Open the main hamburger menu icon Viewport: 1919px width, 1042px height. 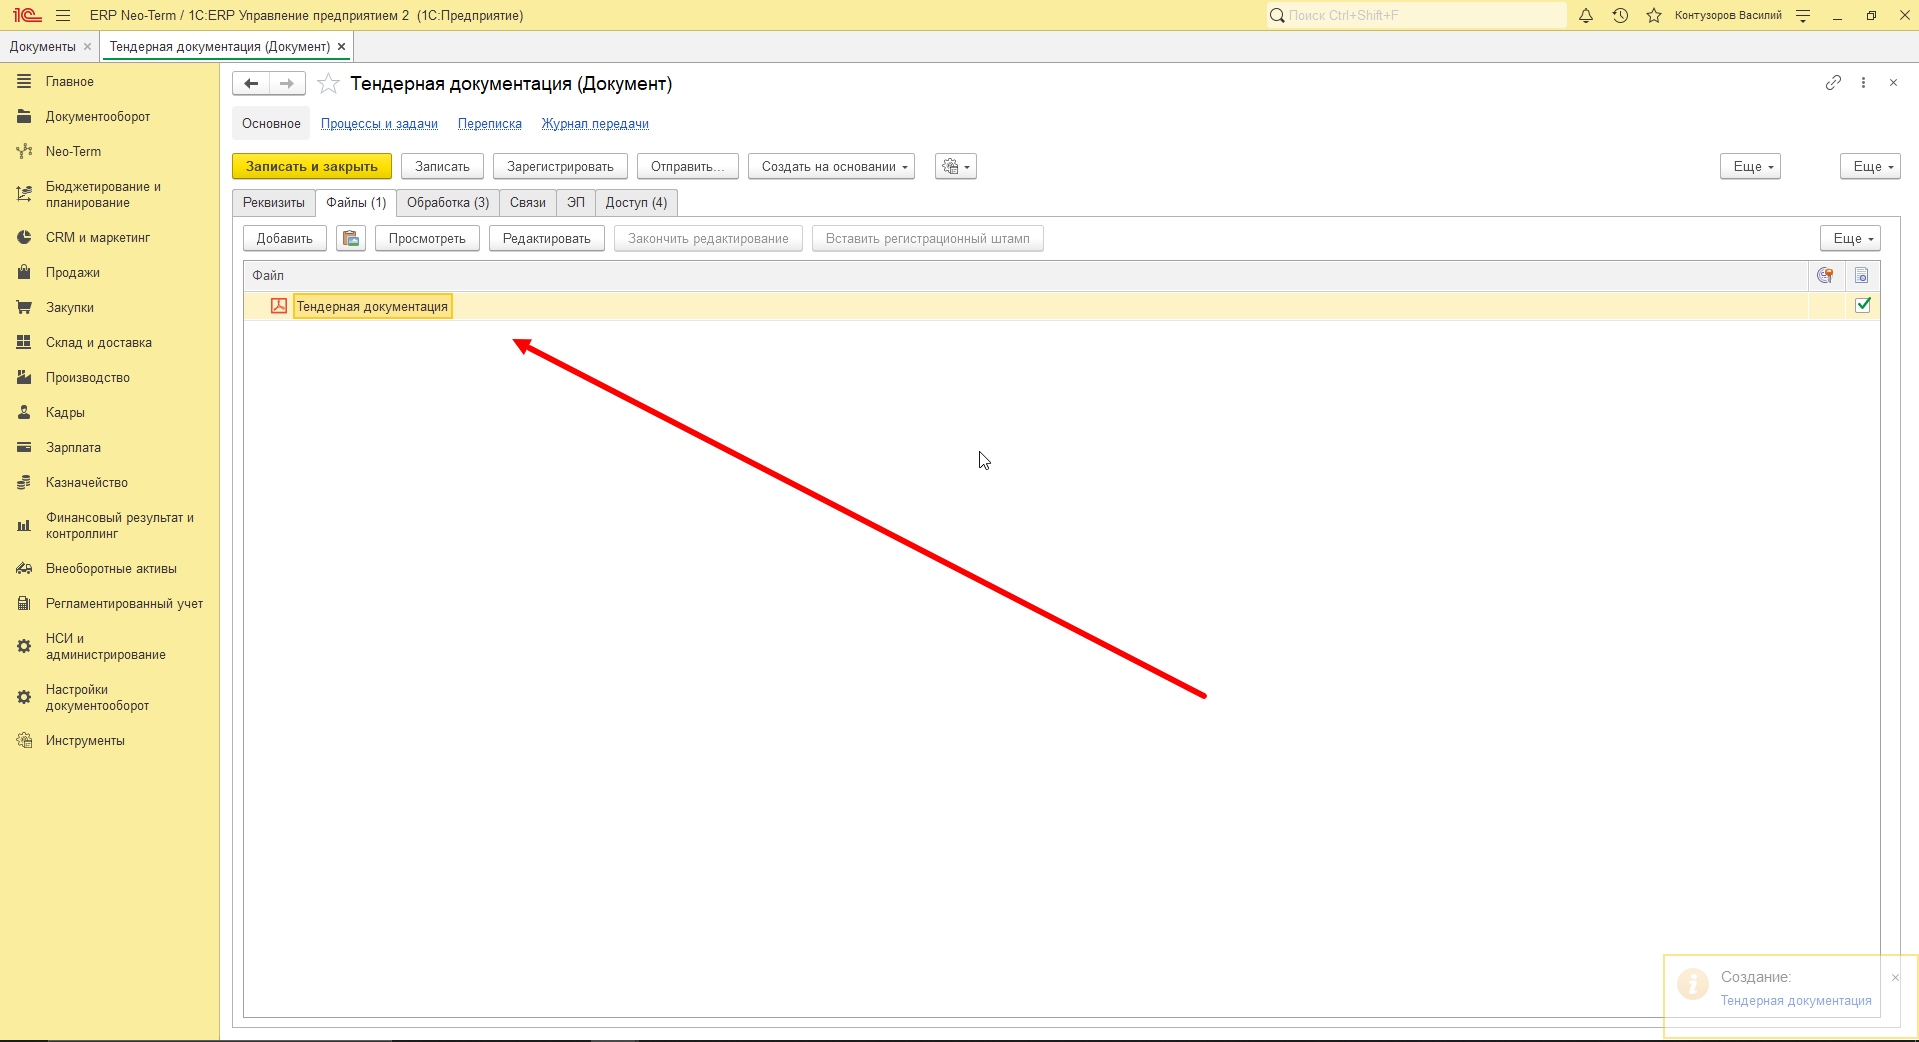coord(63,15)
